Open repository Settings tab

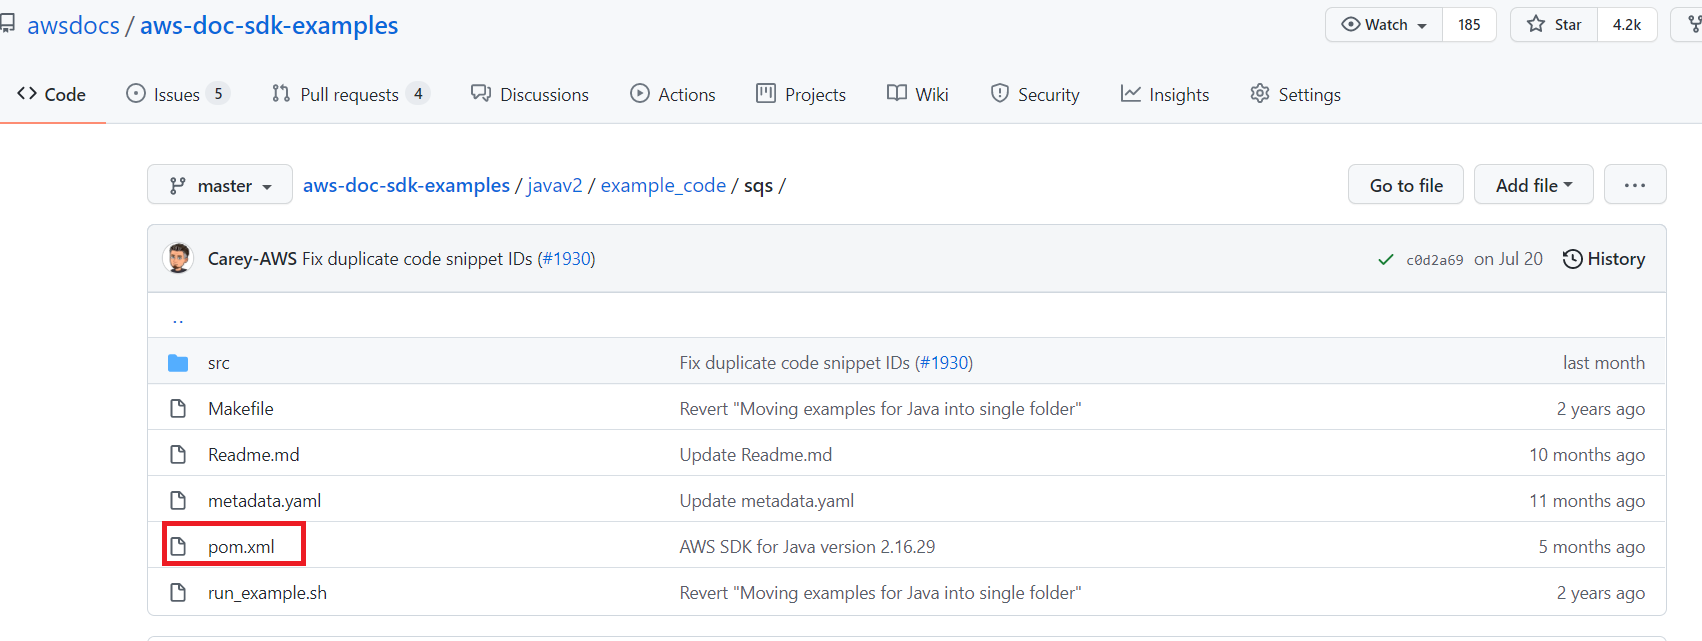click(x=1296, y=94)
